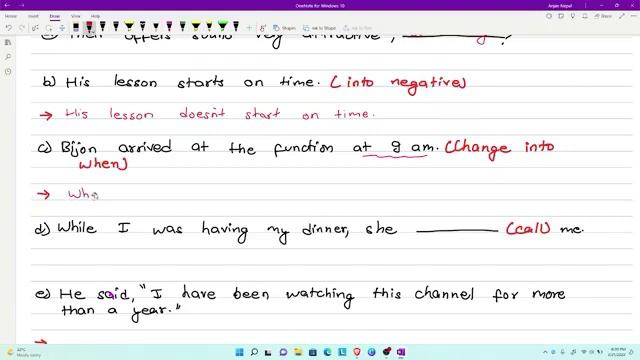Open the Shapes gallery
Image resolution: width=640 pixels, height=360 pixels.
pos(284,28)
